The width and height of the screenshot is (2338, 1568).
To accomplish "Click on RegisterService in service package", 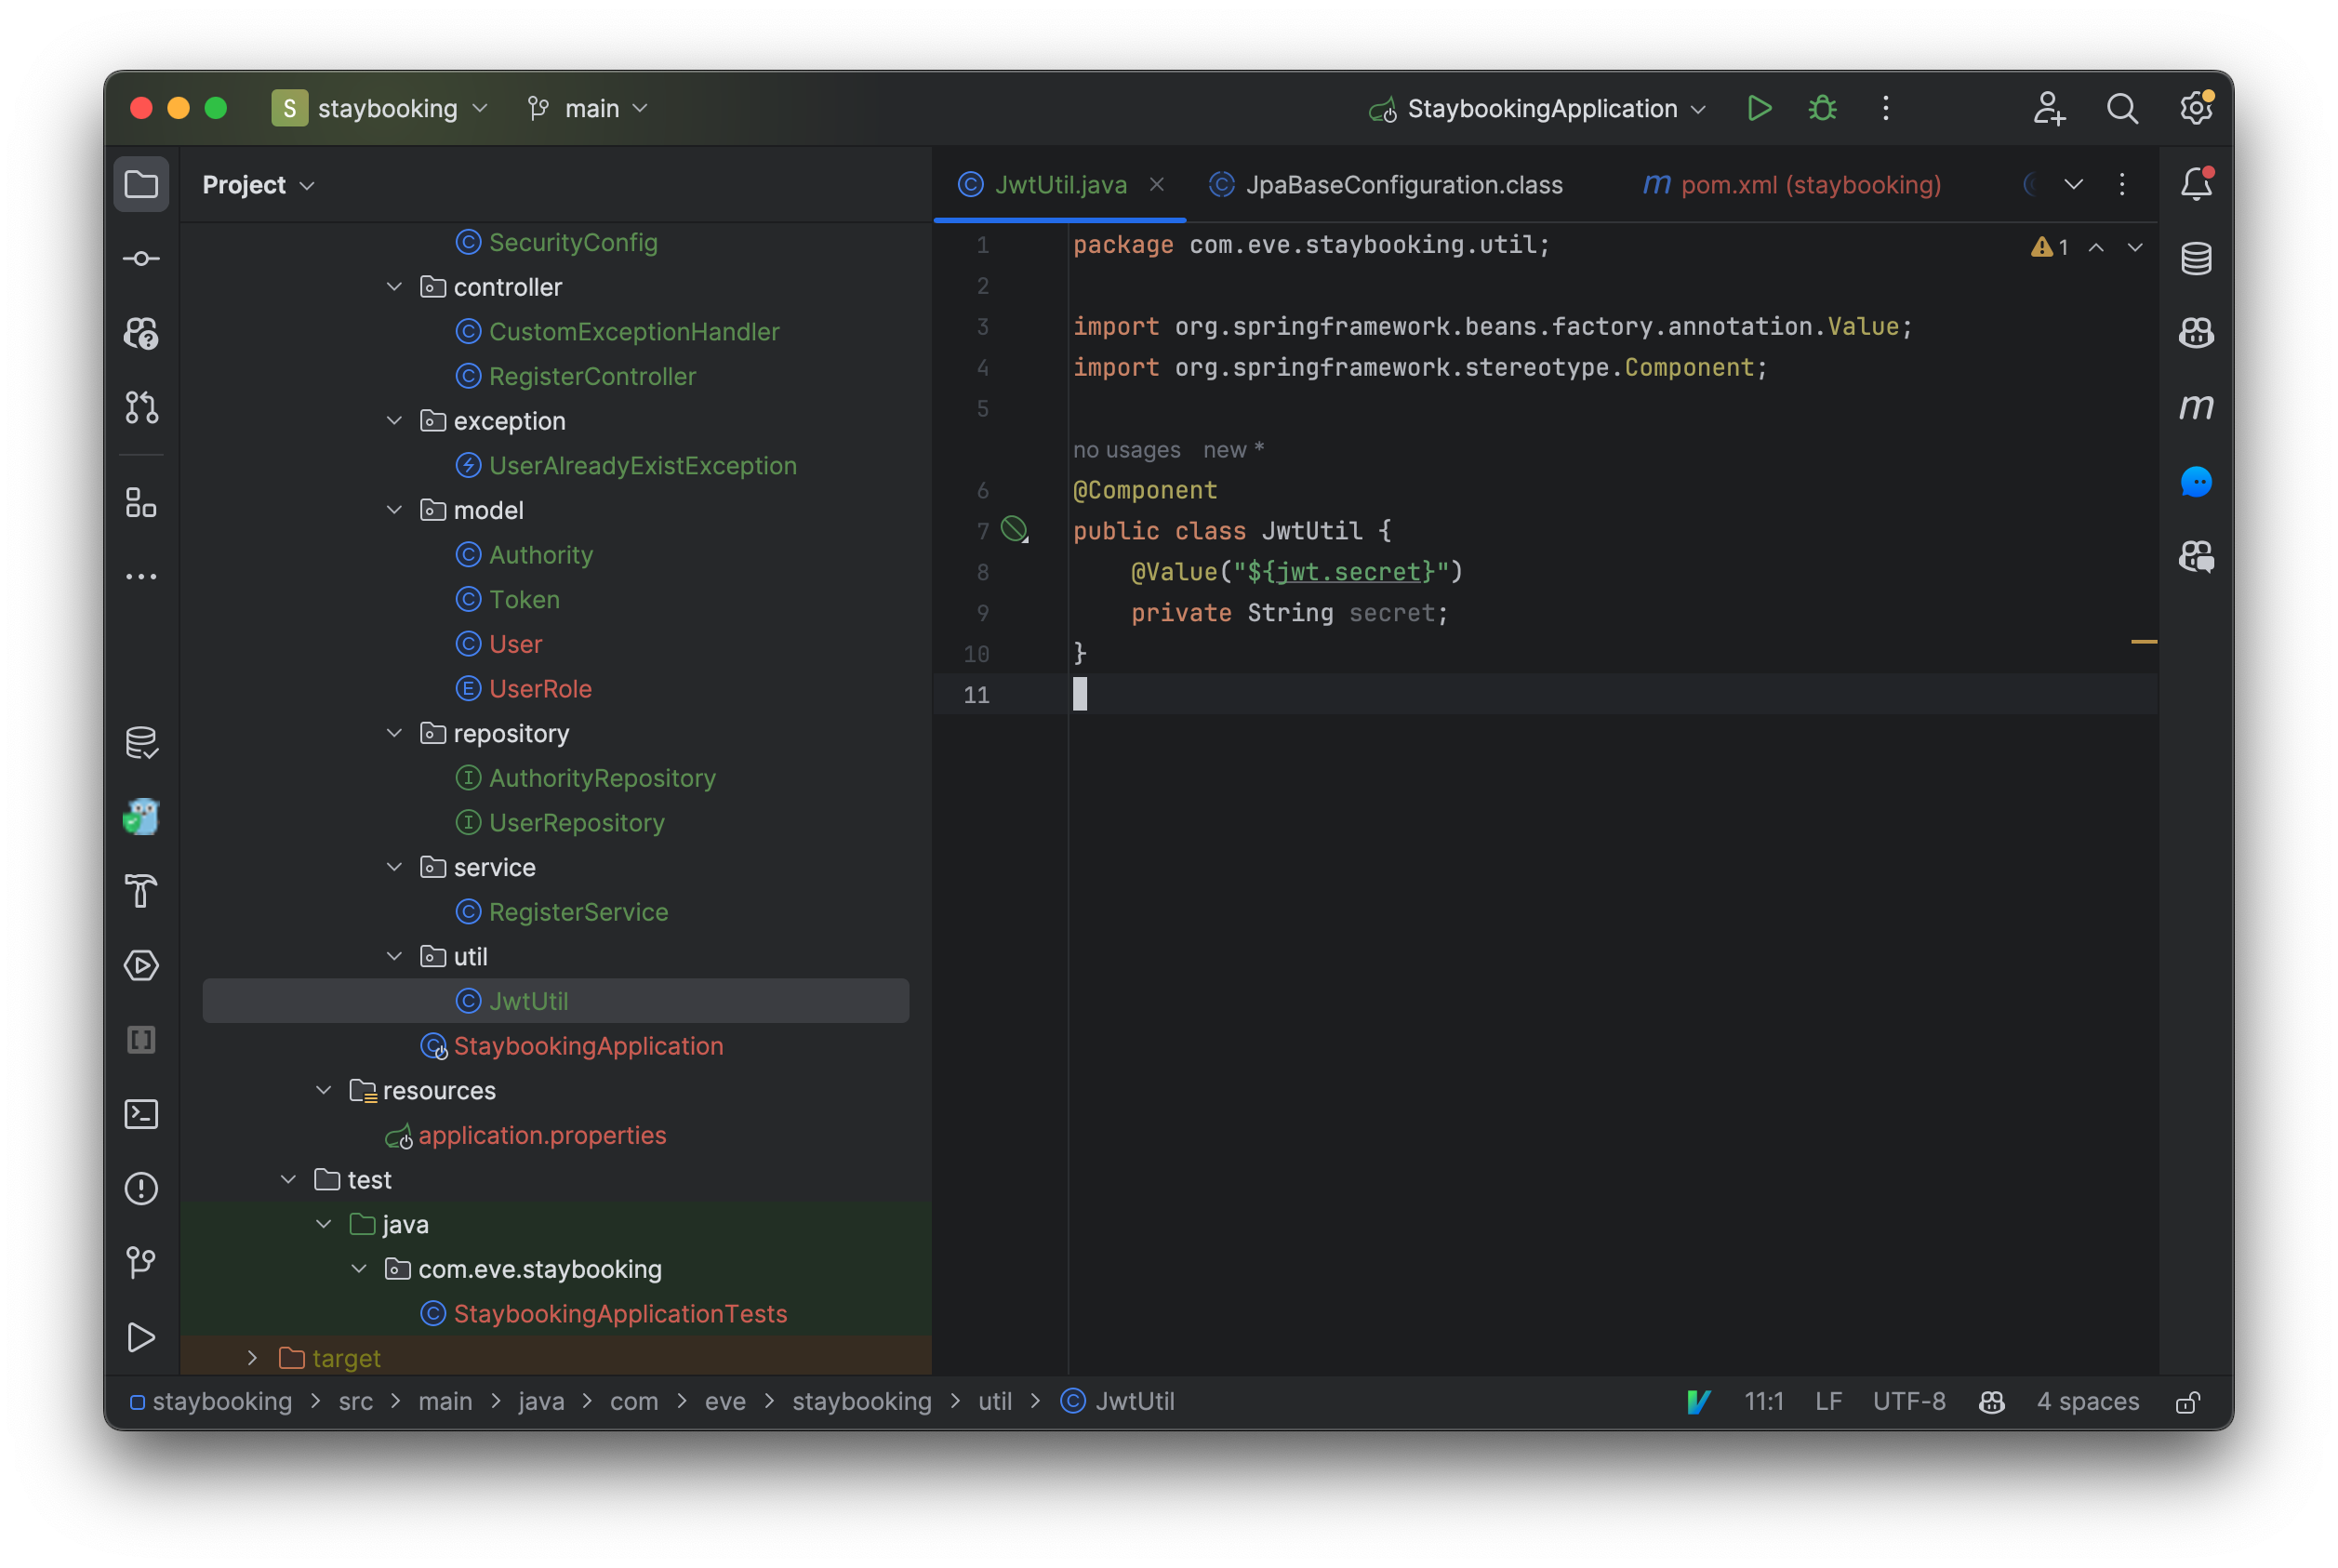I will (579, 910).
